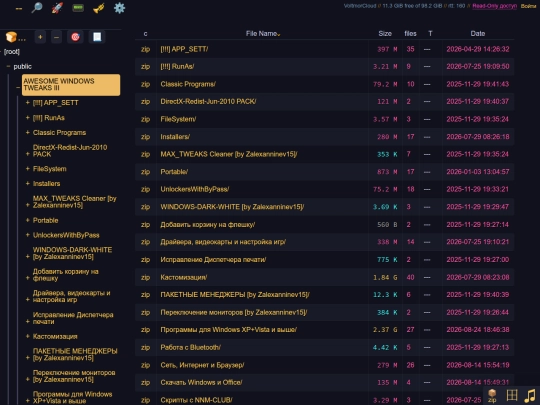
Task: Open WINDOWS-DARK-WHITE folder in file list
Action: click(232, 207)
